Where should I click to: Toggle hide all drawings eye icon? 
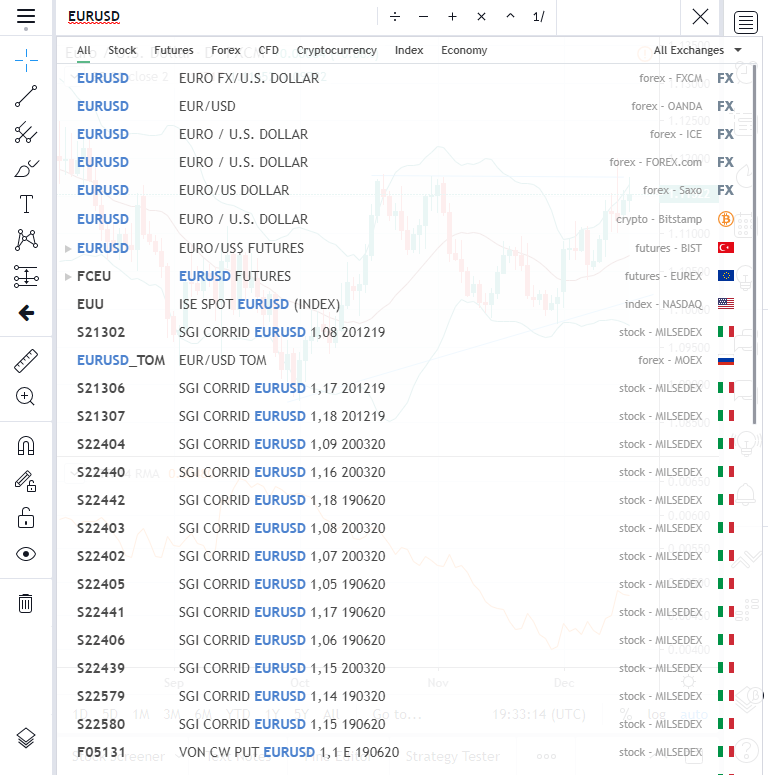pyautogui.click(x=26, y=555)
